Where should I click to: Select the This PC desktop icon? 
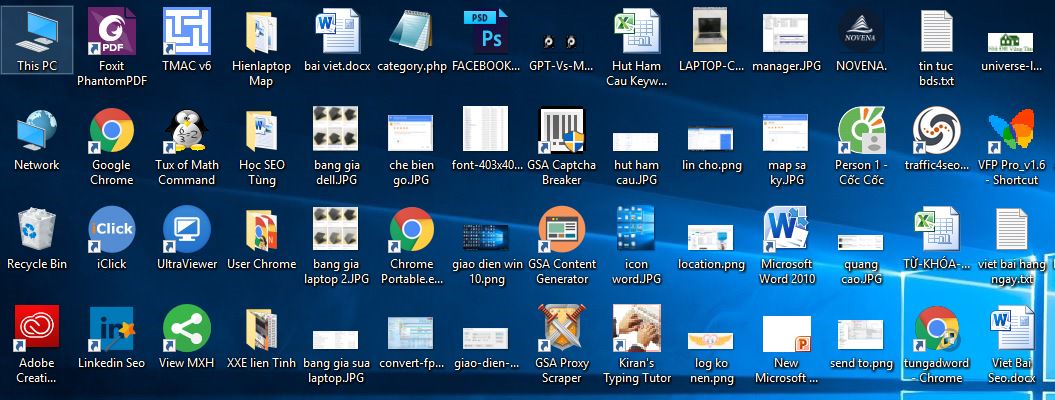point(37,40)
